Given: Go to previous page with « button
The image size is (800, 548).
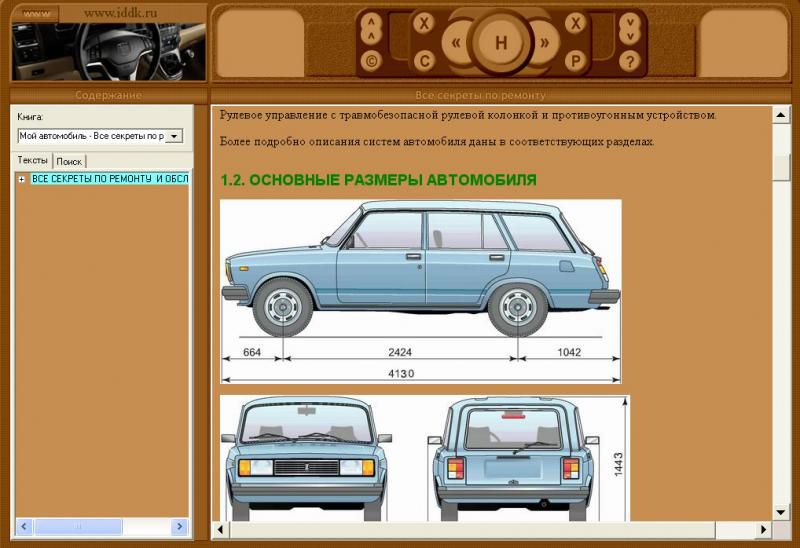Looking at the screenshot, I should click(457, 44).
